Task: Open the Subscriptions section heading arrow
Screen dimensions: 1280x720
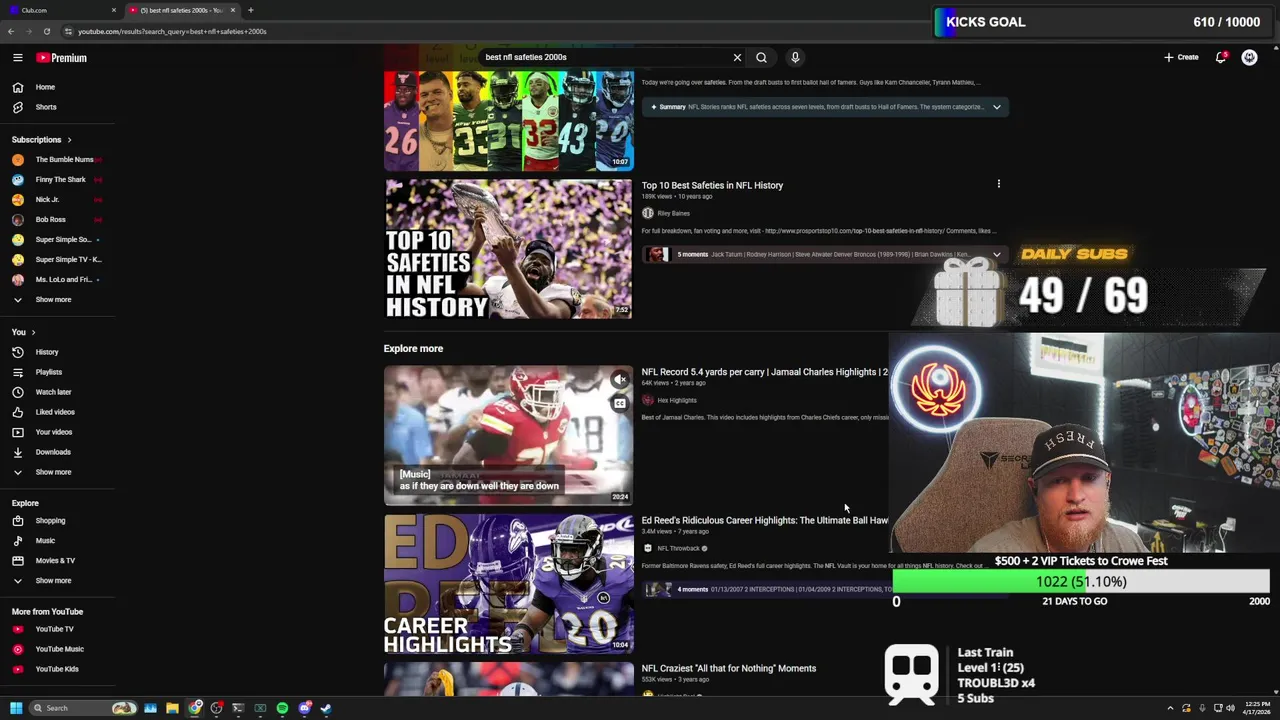Action: (x=69, y=140)
